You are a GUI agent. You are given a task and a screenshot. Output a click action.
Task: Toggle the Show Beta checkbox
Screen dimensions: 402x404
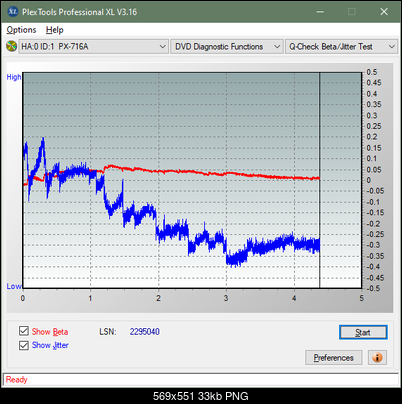tap(24, 331)
